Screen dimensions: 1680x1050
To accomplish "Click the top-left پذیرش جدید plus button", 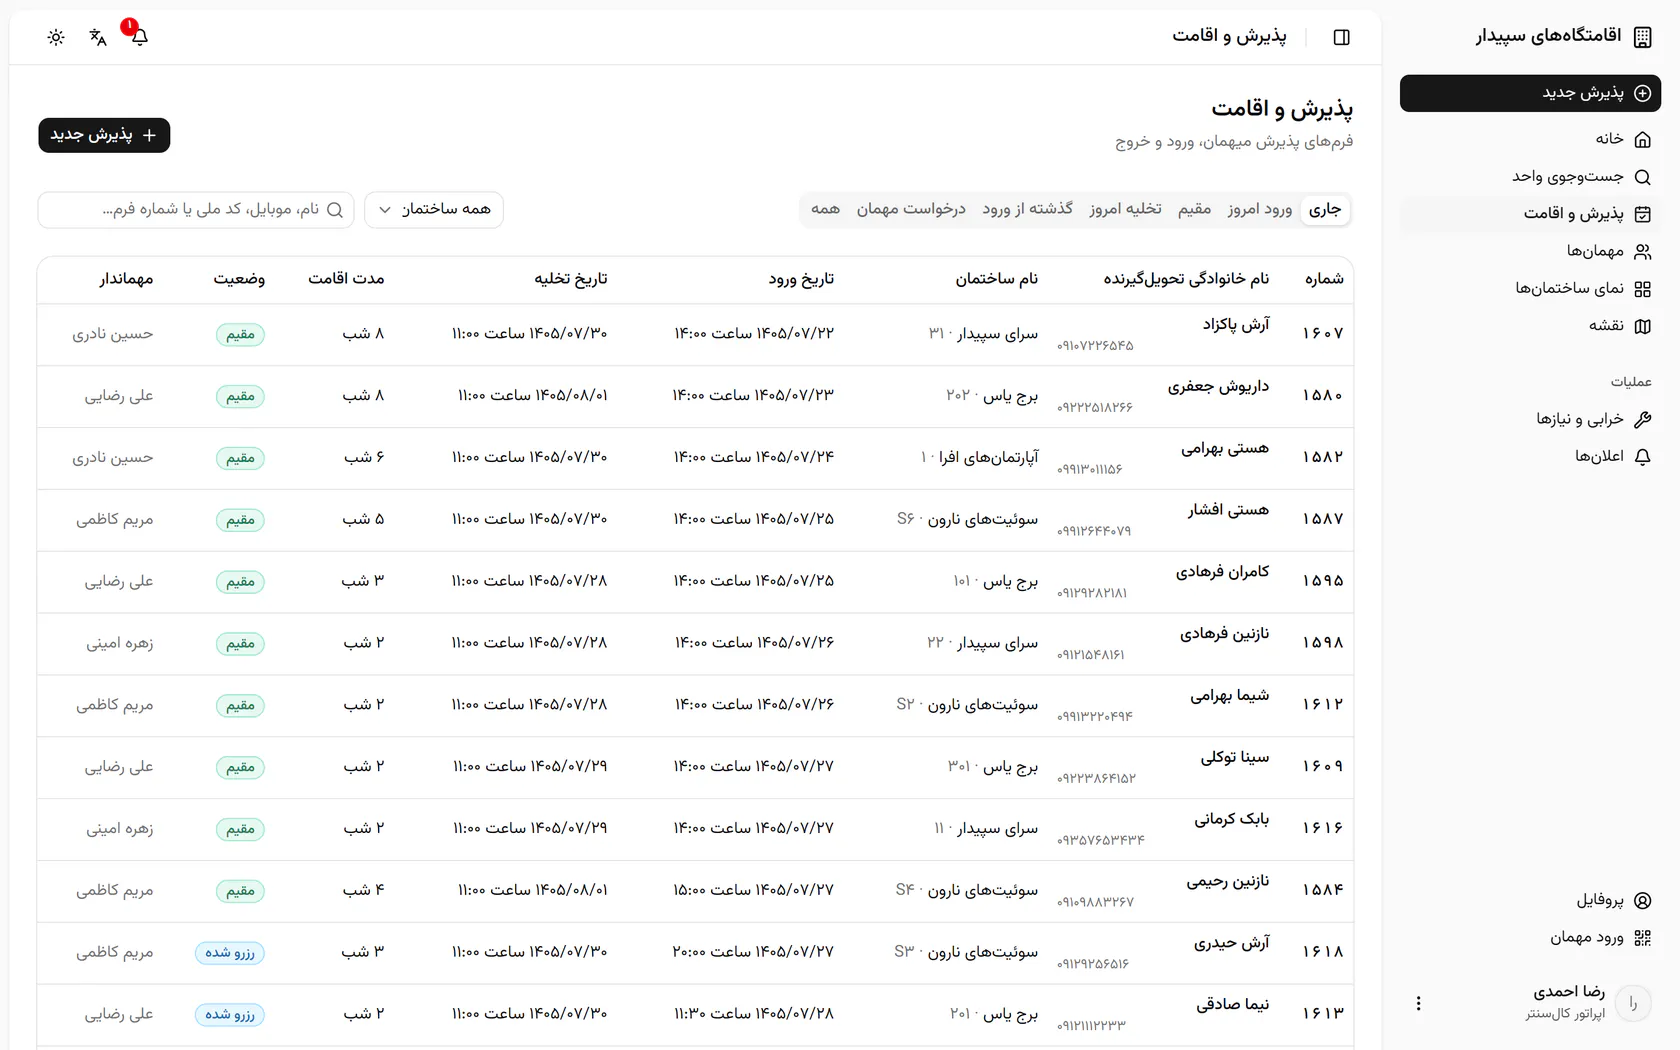I will 104,135.
